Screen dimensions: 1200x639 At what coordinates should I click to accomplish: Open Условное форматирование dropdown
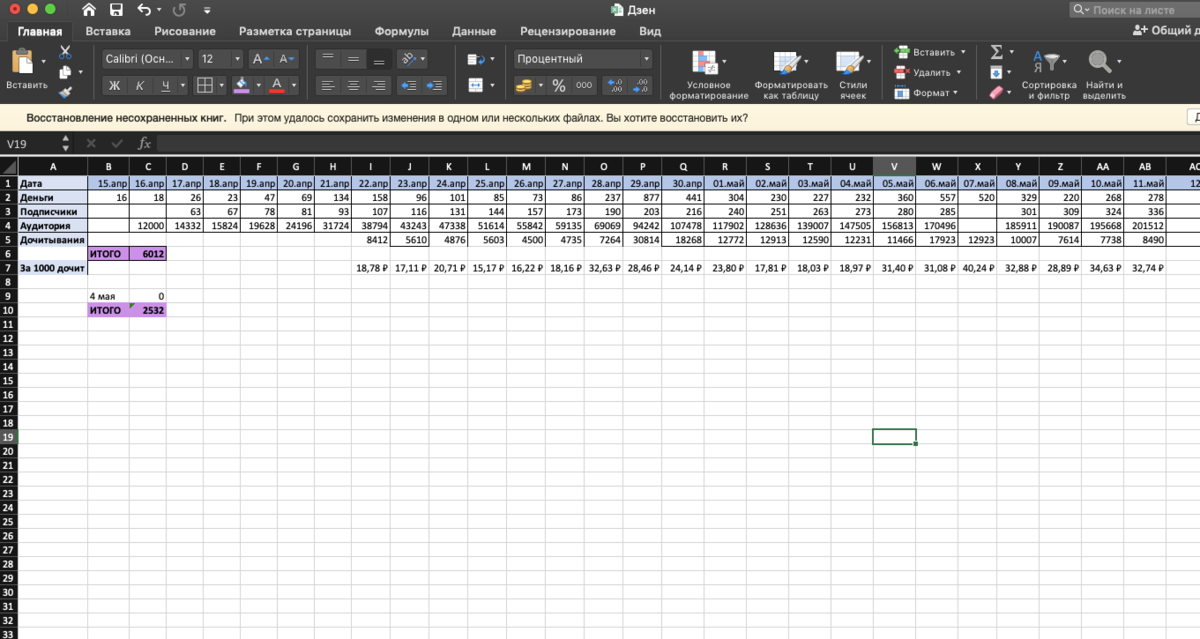pos(708,75)
